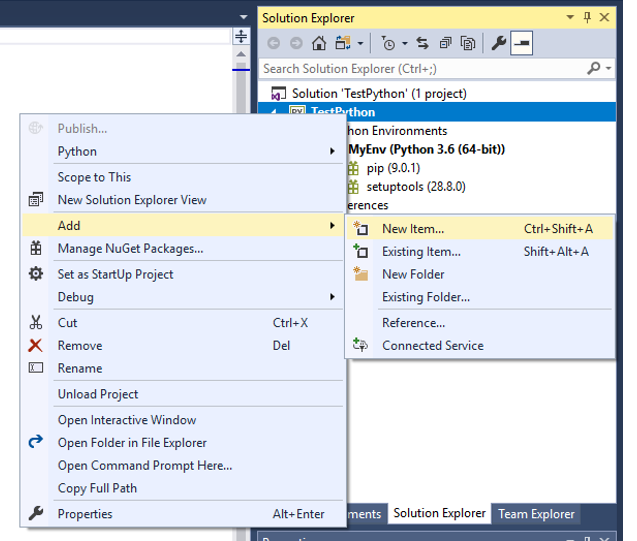Click the pin auto-hide icon of Solution Explorer
Viewport: 637px width, 541px height.
587,17
